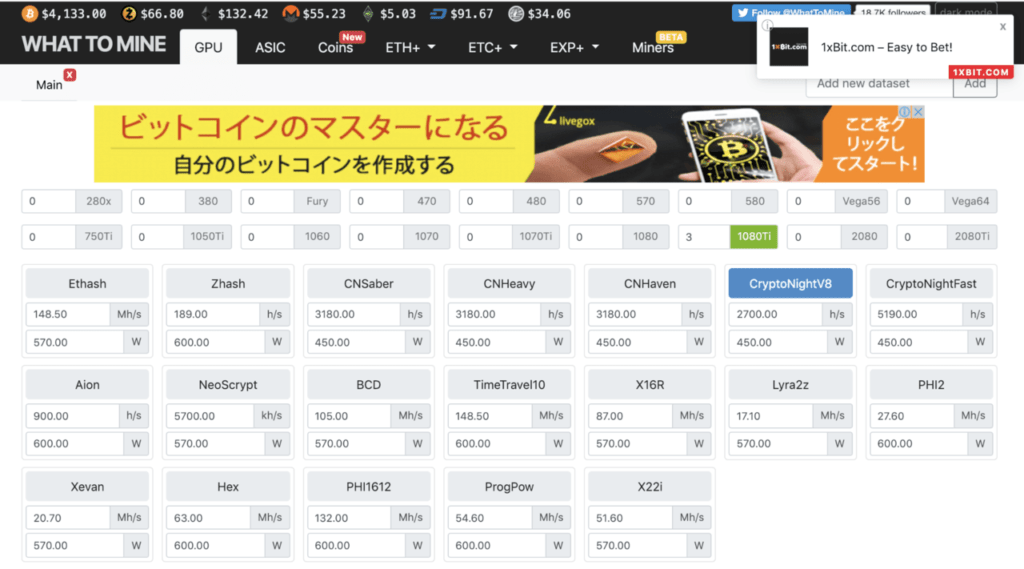Enable the CryptoNightFast algorithm
The height and width of the screenshot is (569, 1024).
coord(931,284)
